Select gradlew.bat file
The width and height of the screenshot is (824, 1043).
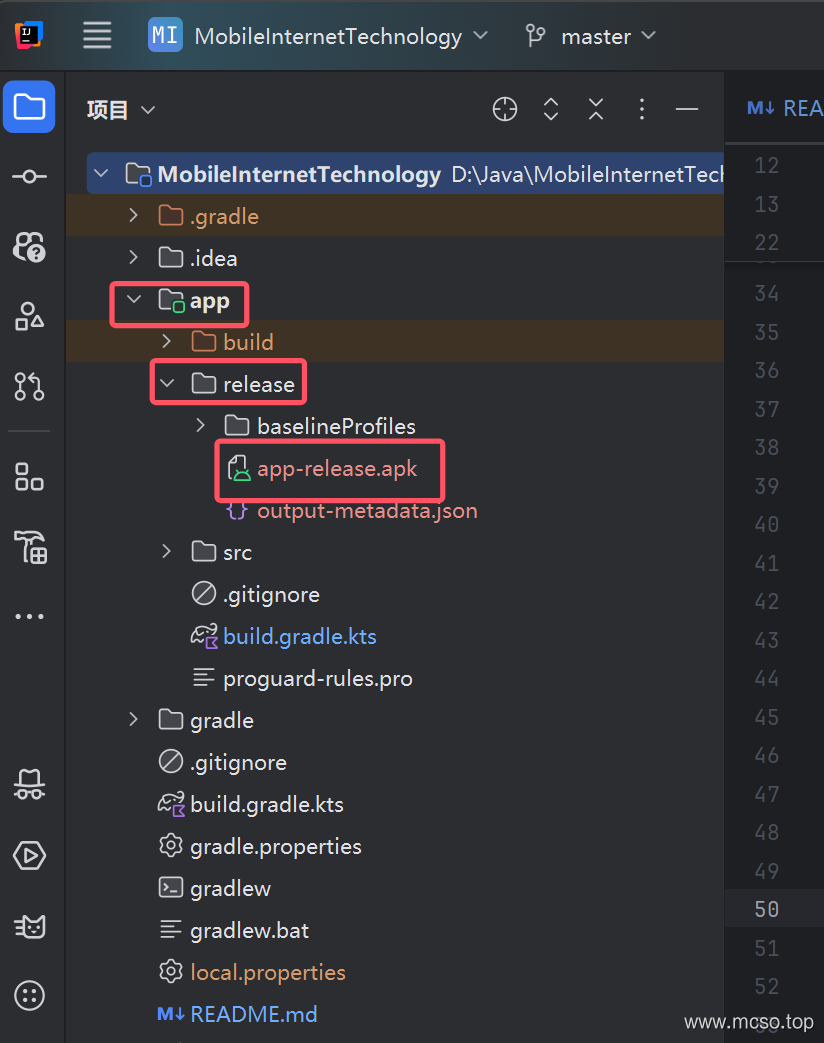click(x=249, y=931)
